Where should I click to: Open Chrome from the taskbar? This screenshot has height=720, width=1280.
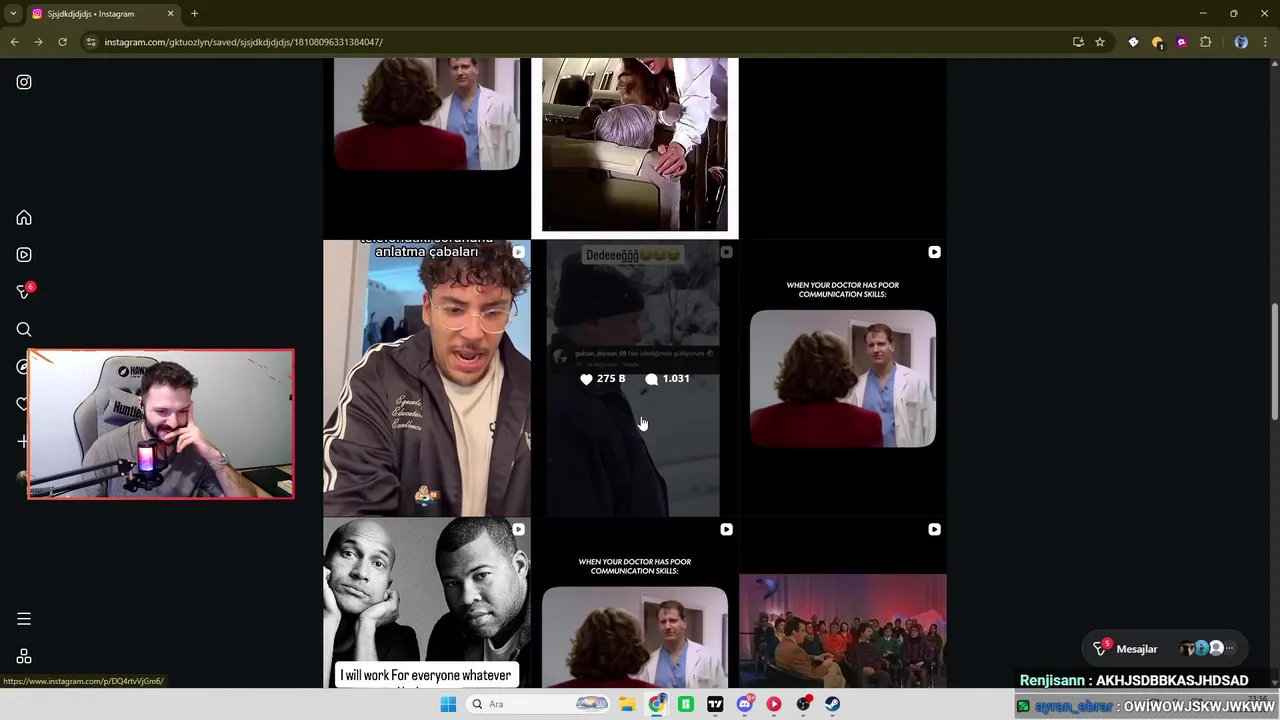point(656,704)
